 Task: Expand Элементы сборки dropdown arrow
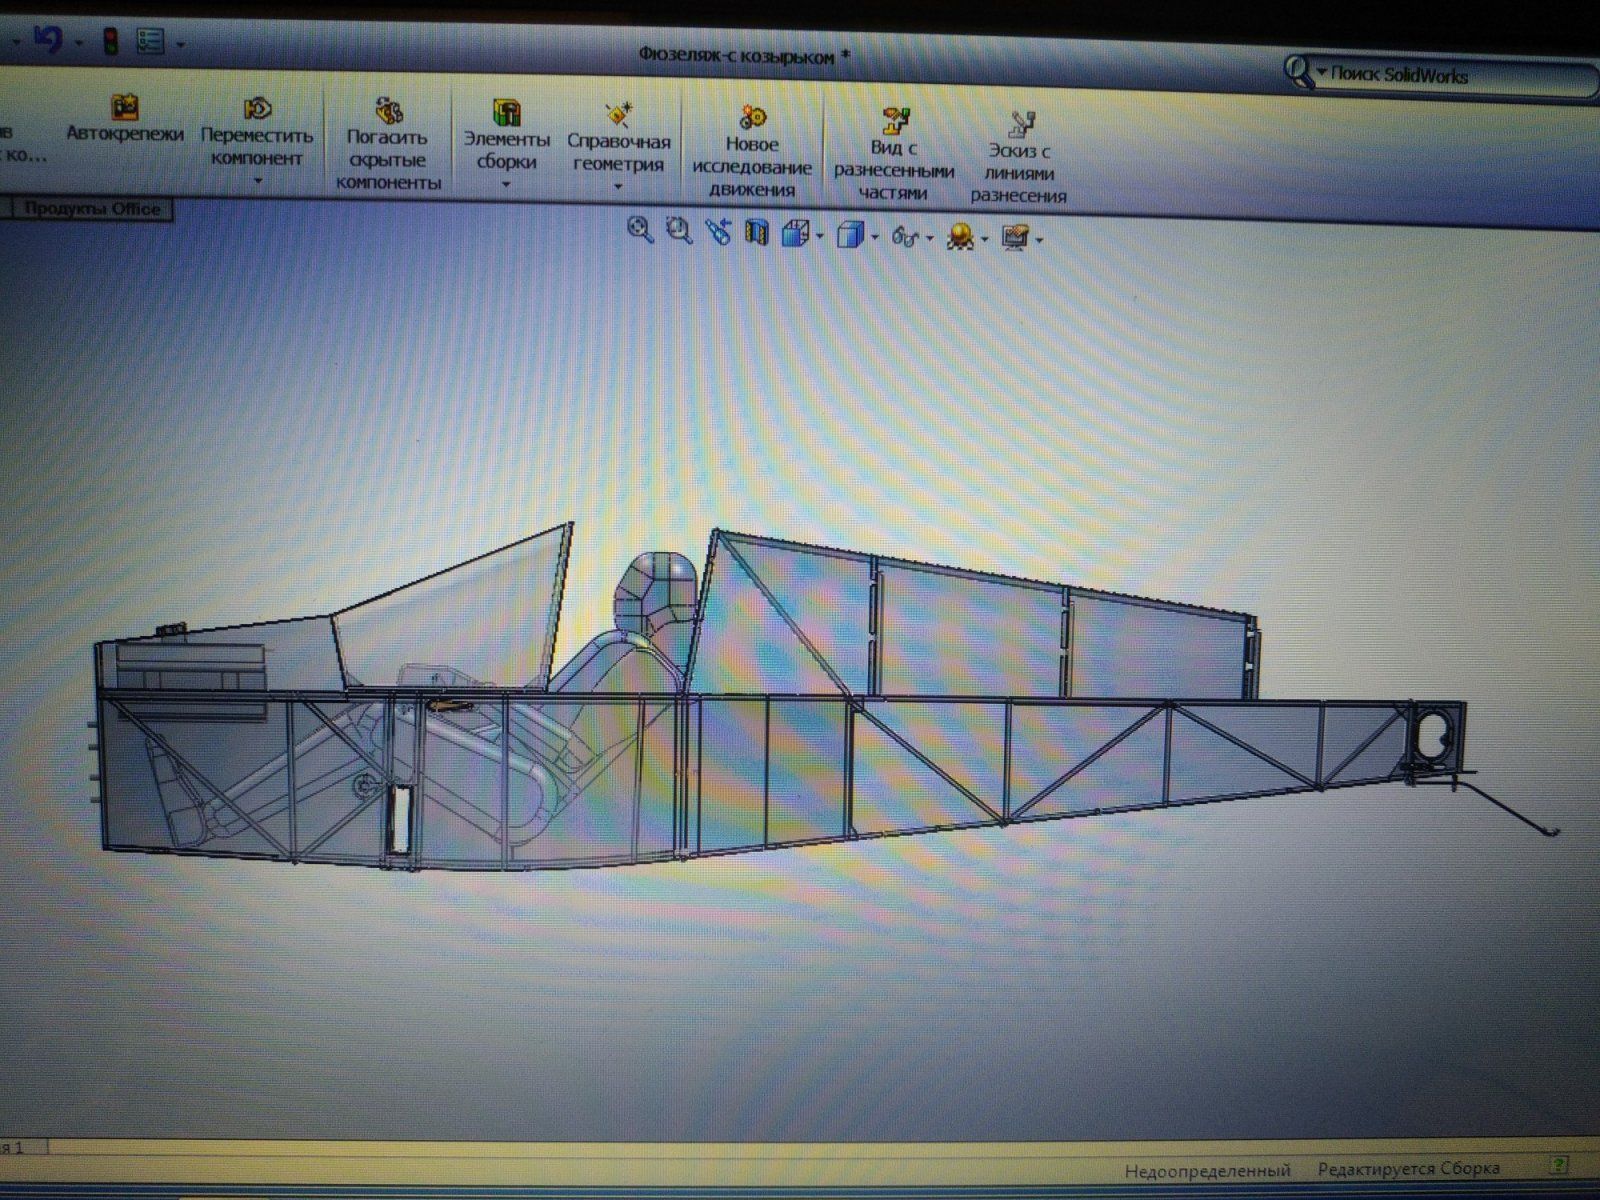[505, 185]
